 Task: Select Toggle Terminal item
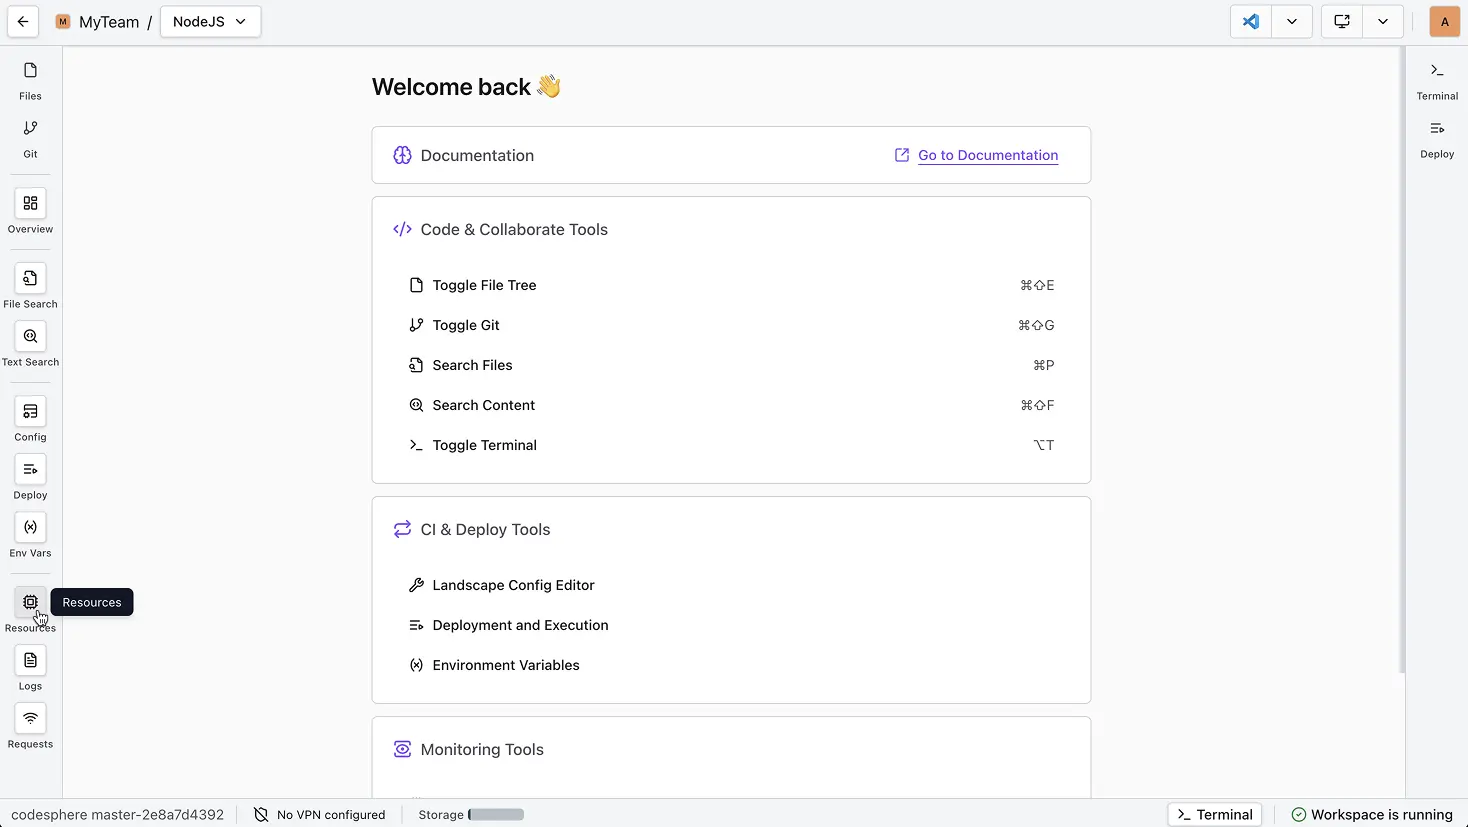tap(731, 446)
